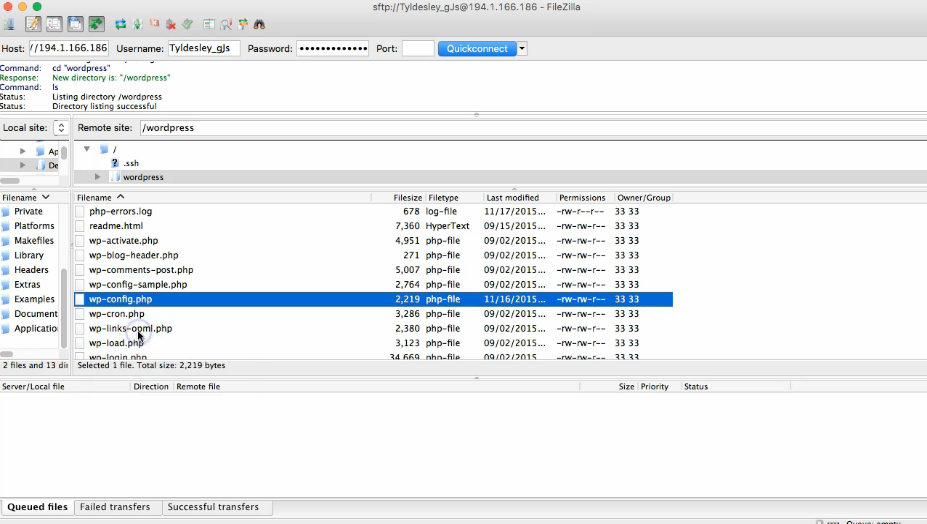Screen dimensions: 927x524
Task: Select the Examples local folder
Action: 34,299
